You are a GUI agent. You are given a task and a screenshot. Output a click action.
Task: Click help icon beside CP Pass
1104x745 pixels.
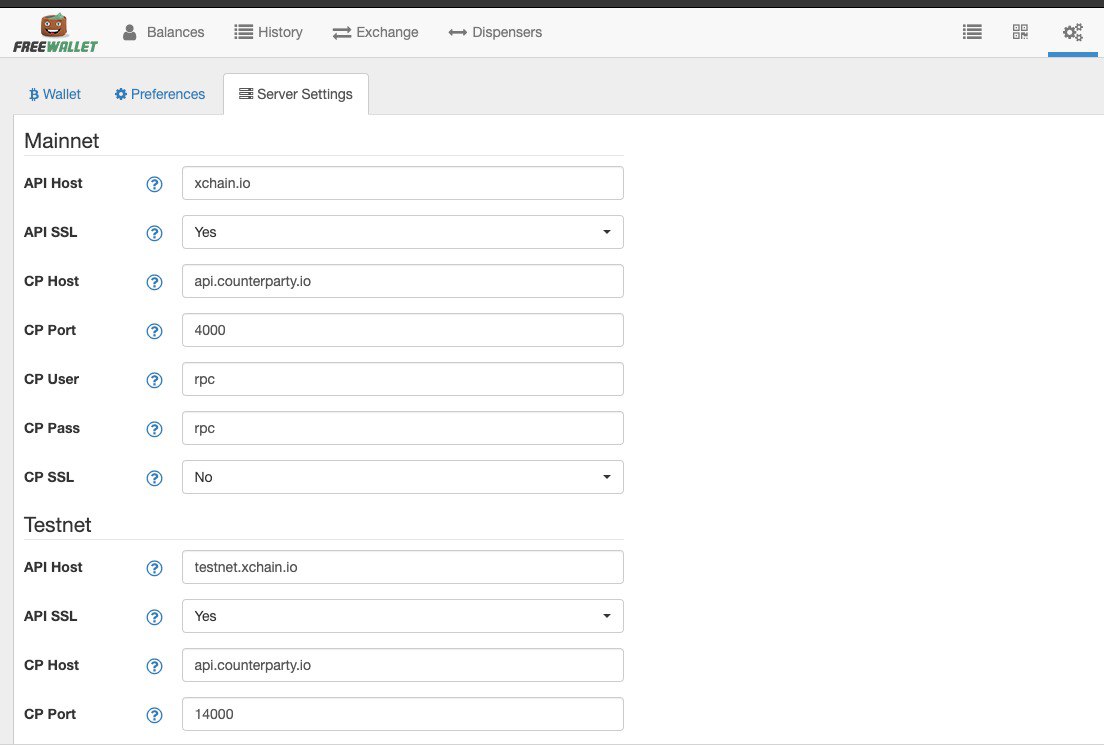point(154,429)
